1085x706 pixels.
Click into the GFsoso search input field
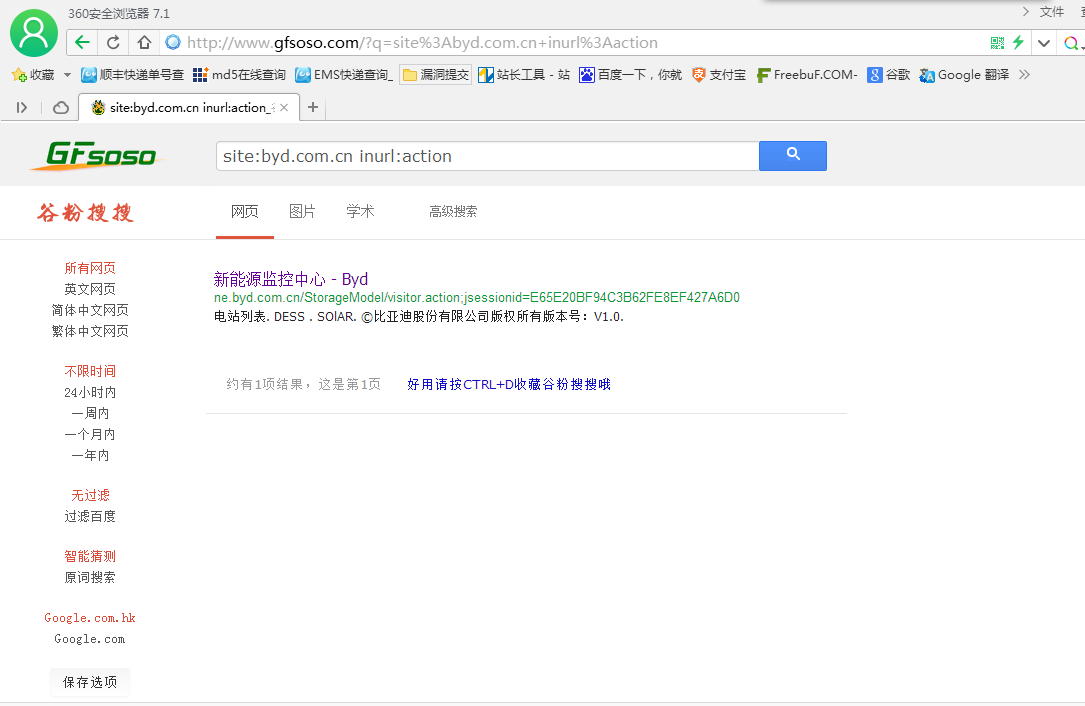click(487, 156)
